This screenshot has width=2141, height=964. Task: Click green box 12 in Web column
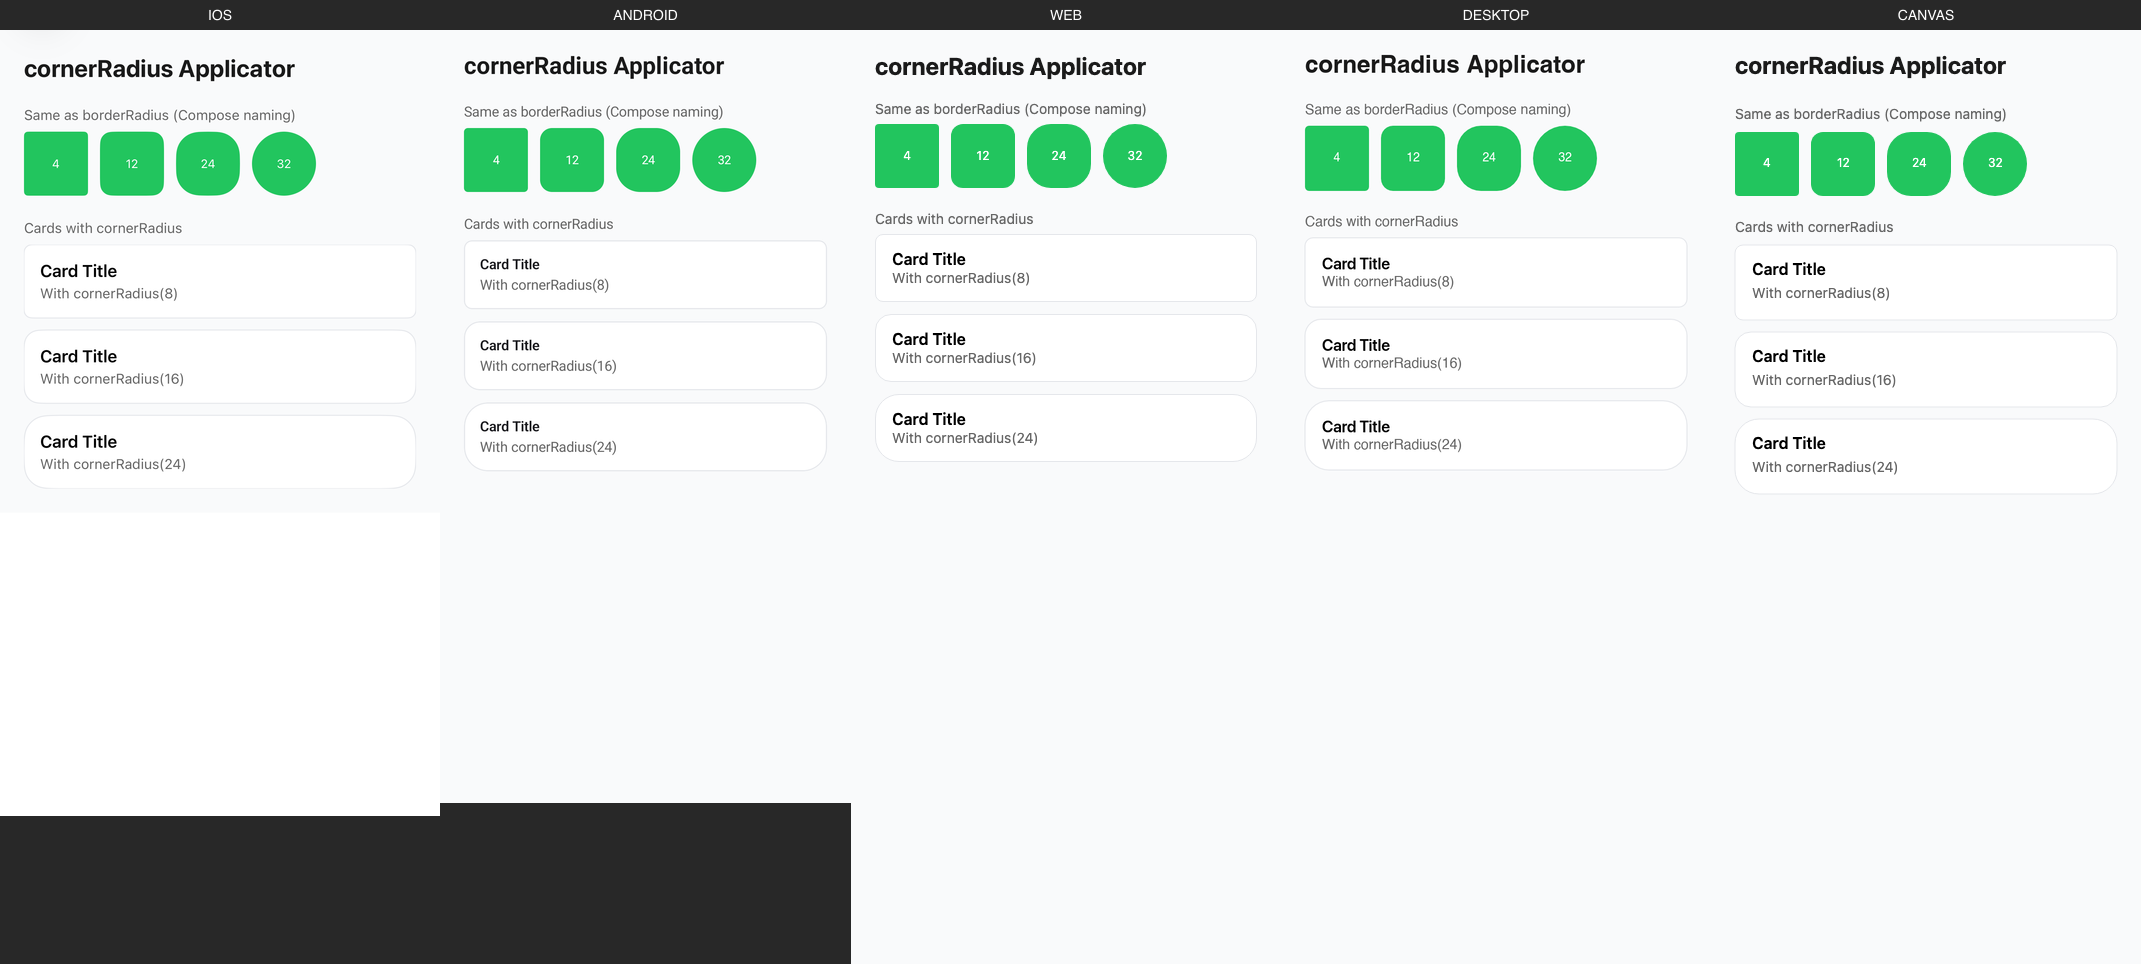(x=983, y=156)
